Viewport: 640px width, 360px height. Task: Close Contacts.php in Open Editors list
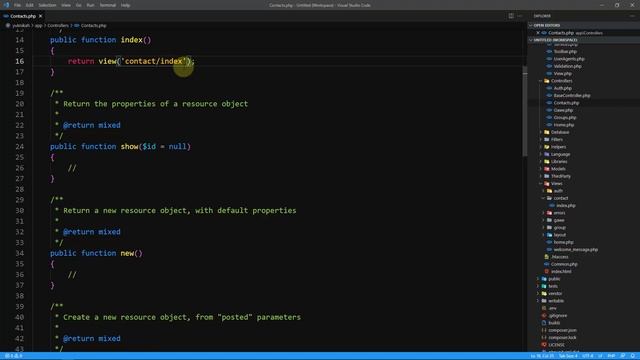[538, 33]
